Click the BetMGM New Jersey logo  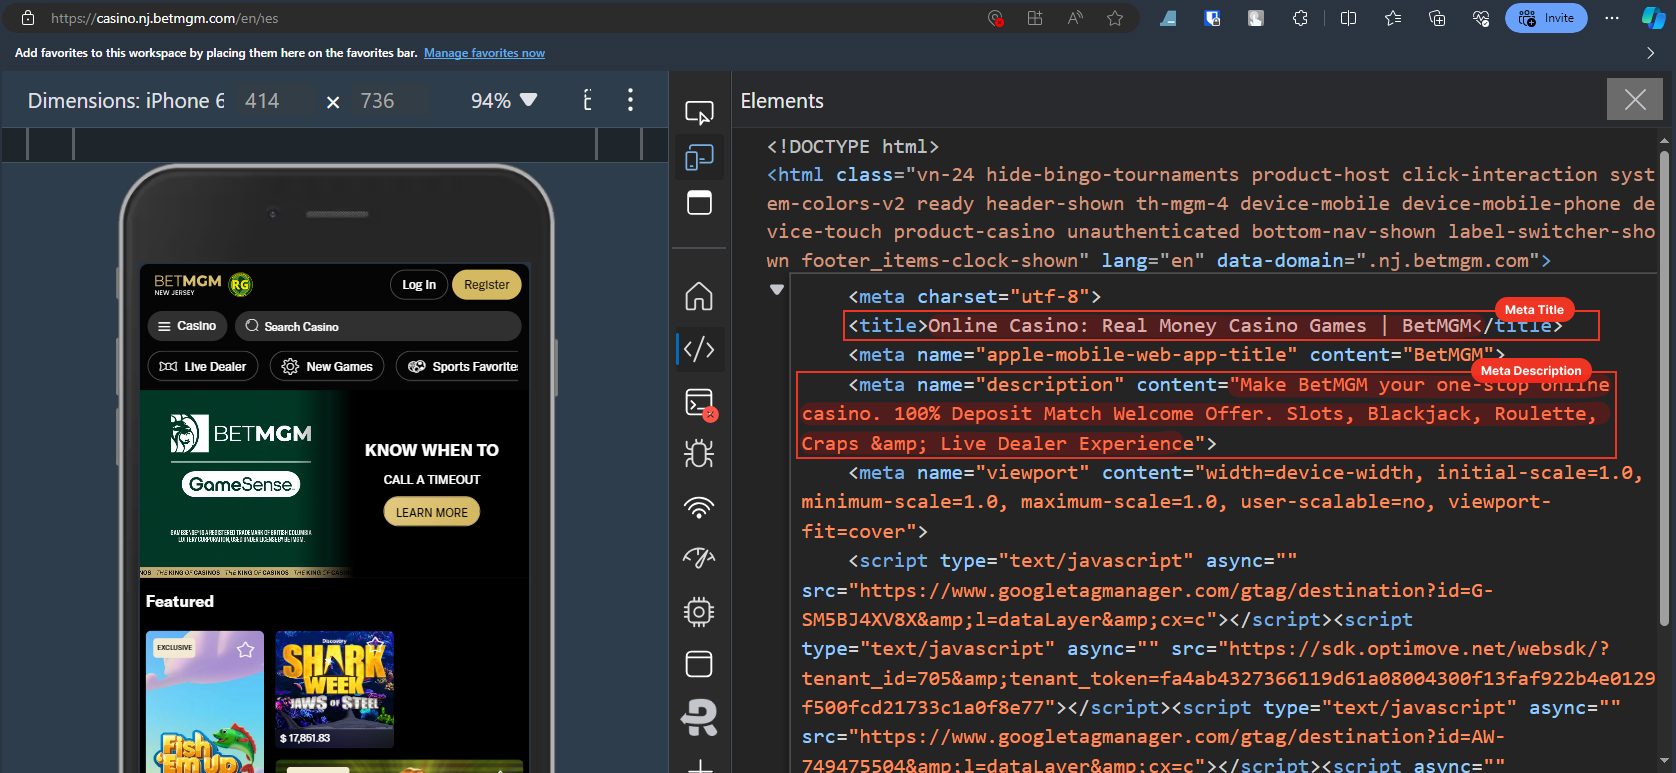pyautogui.click(x=188, y=284)
